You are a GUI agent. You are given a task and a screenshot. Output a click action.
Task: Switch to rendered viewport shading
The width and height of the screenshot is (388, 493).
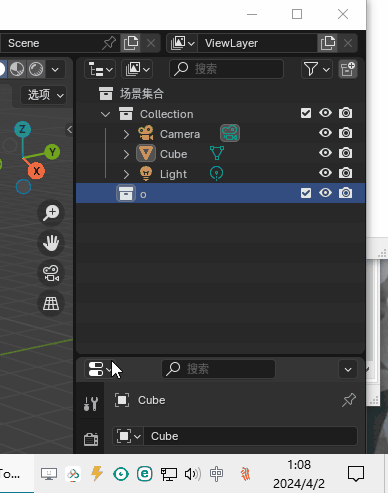point(36,69)
